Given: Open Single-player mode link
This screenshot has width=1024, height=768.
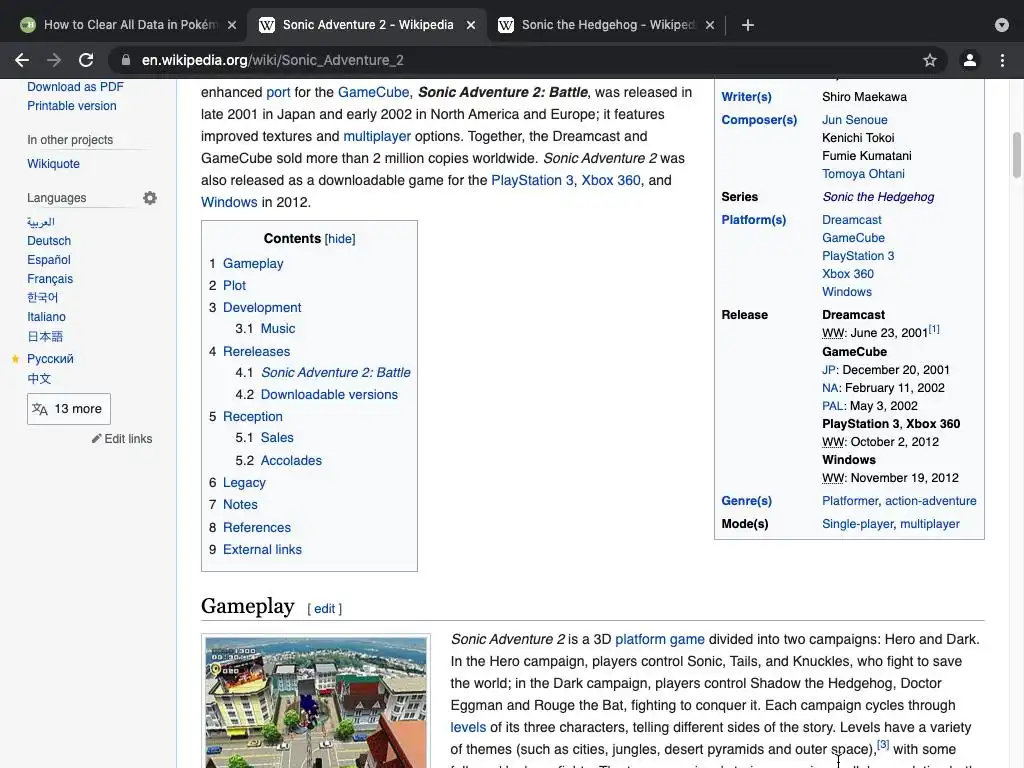Looking at the screenshot, I should pos(857,524).
